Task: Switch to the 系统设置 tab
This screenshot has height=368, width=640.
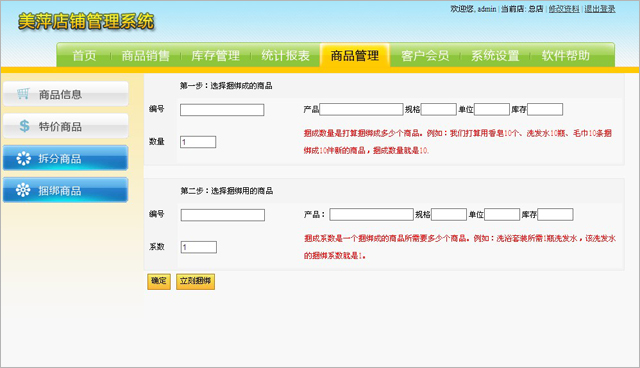Action: pos(495,55)
